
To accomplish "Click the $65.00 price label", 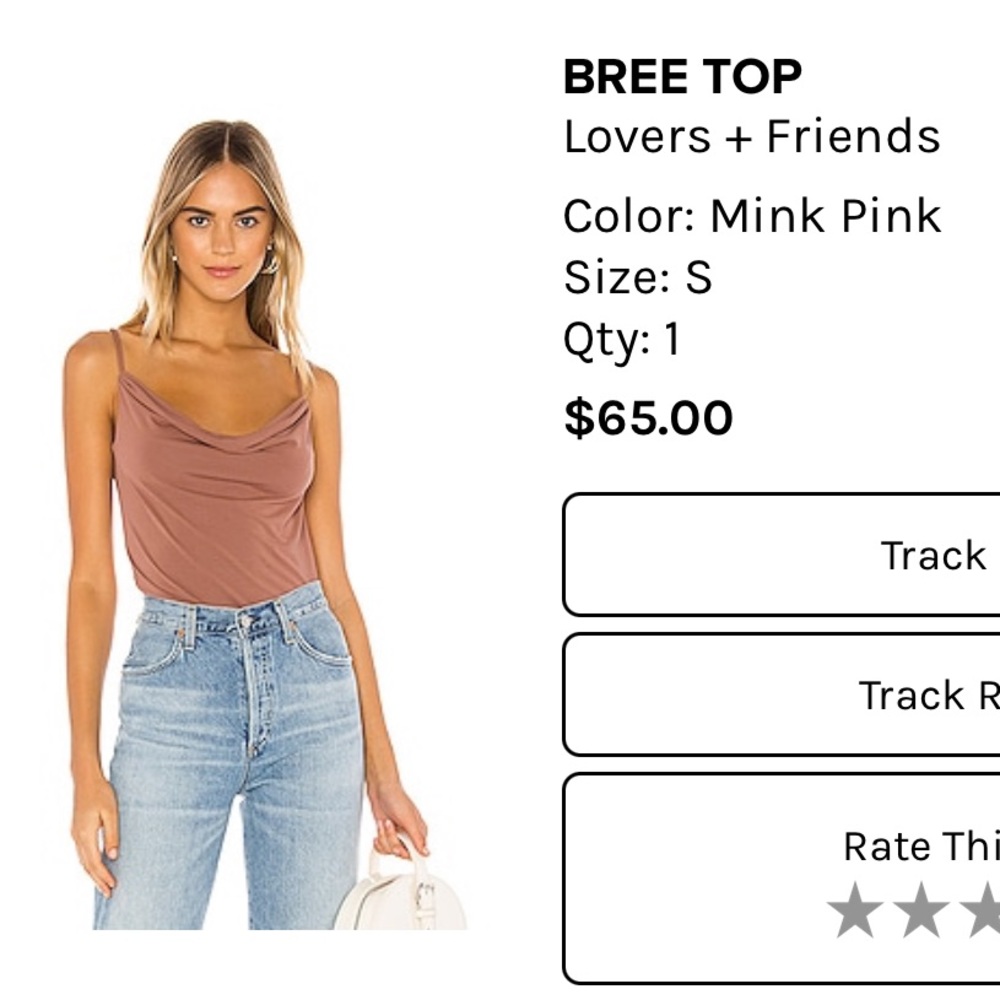I will coord(648,416).
